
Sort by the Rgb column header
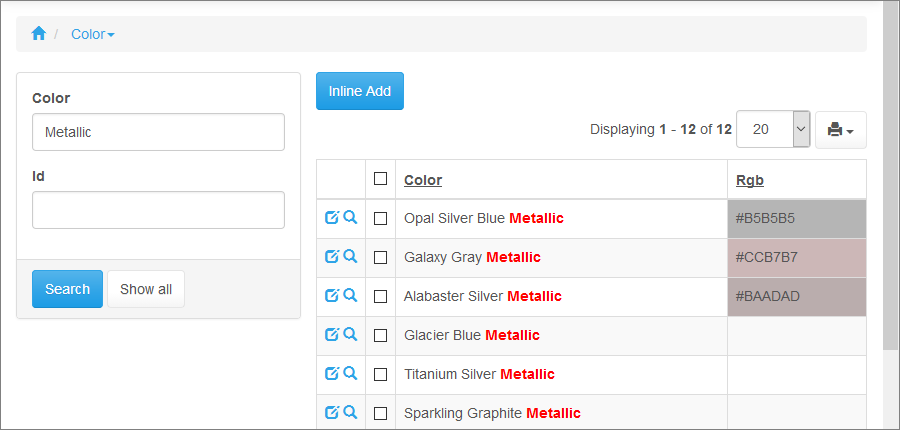click(x=749, y=180)
